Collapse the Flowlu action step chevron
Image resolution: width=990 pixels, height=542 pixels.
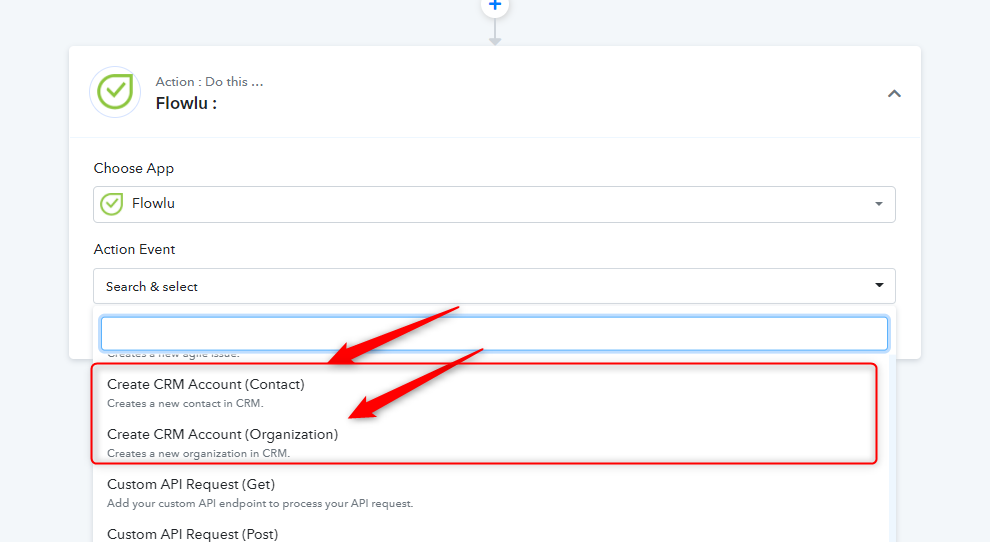(x=894, y=93)
